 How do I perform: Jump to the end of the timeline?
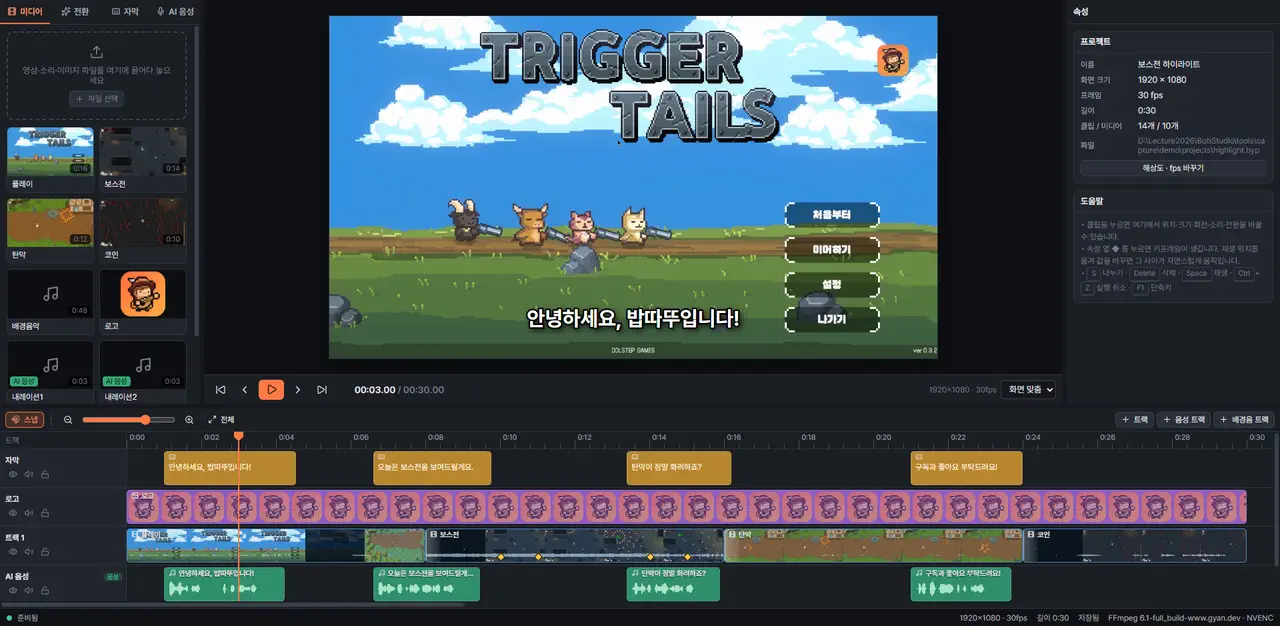[322, 390]
